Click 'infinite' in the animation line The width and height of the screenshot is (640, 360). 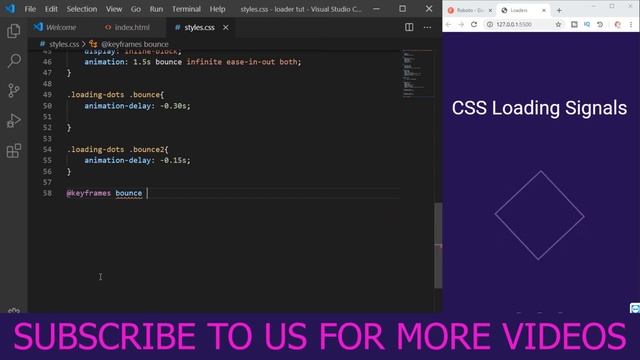tap(204, 62)
